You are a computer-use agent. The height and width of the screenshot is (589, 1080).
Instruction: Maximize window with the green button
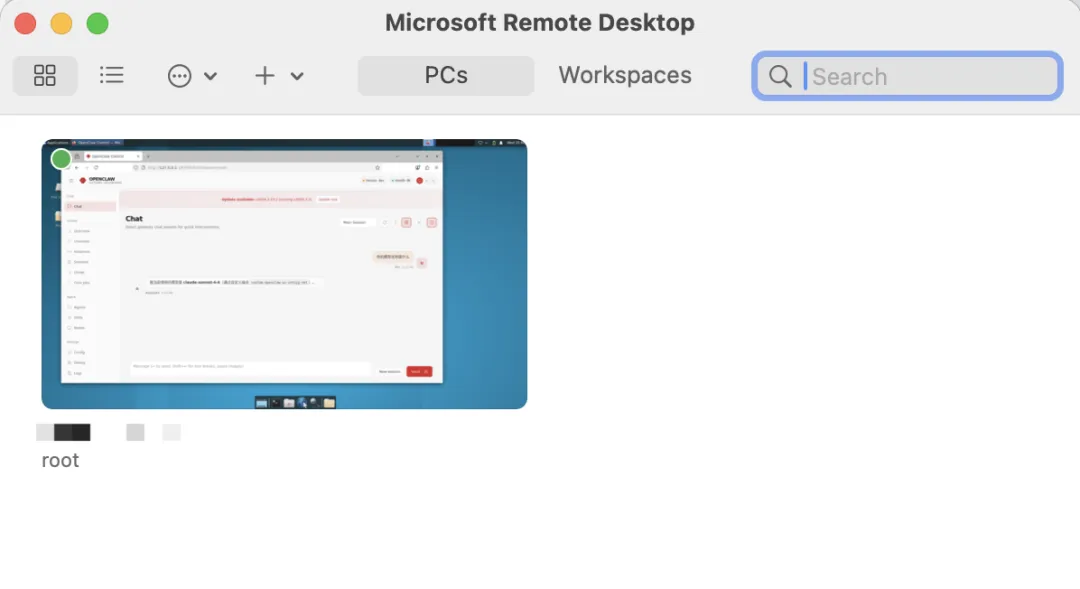click(x=97, y=23)
